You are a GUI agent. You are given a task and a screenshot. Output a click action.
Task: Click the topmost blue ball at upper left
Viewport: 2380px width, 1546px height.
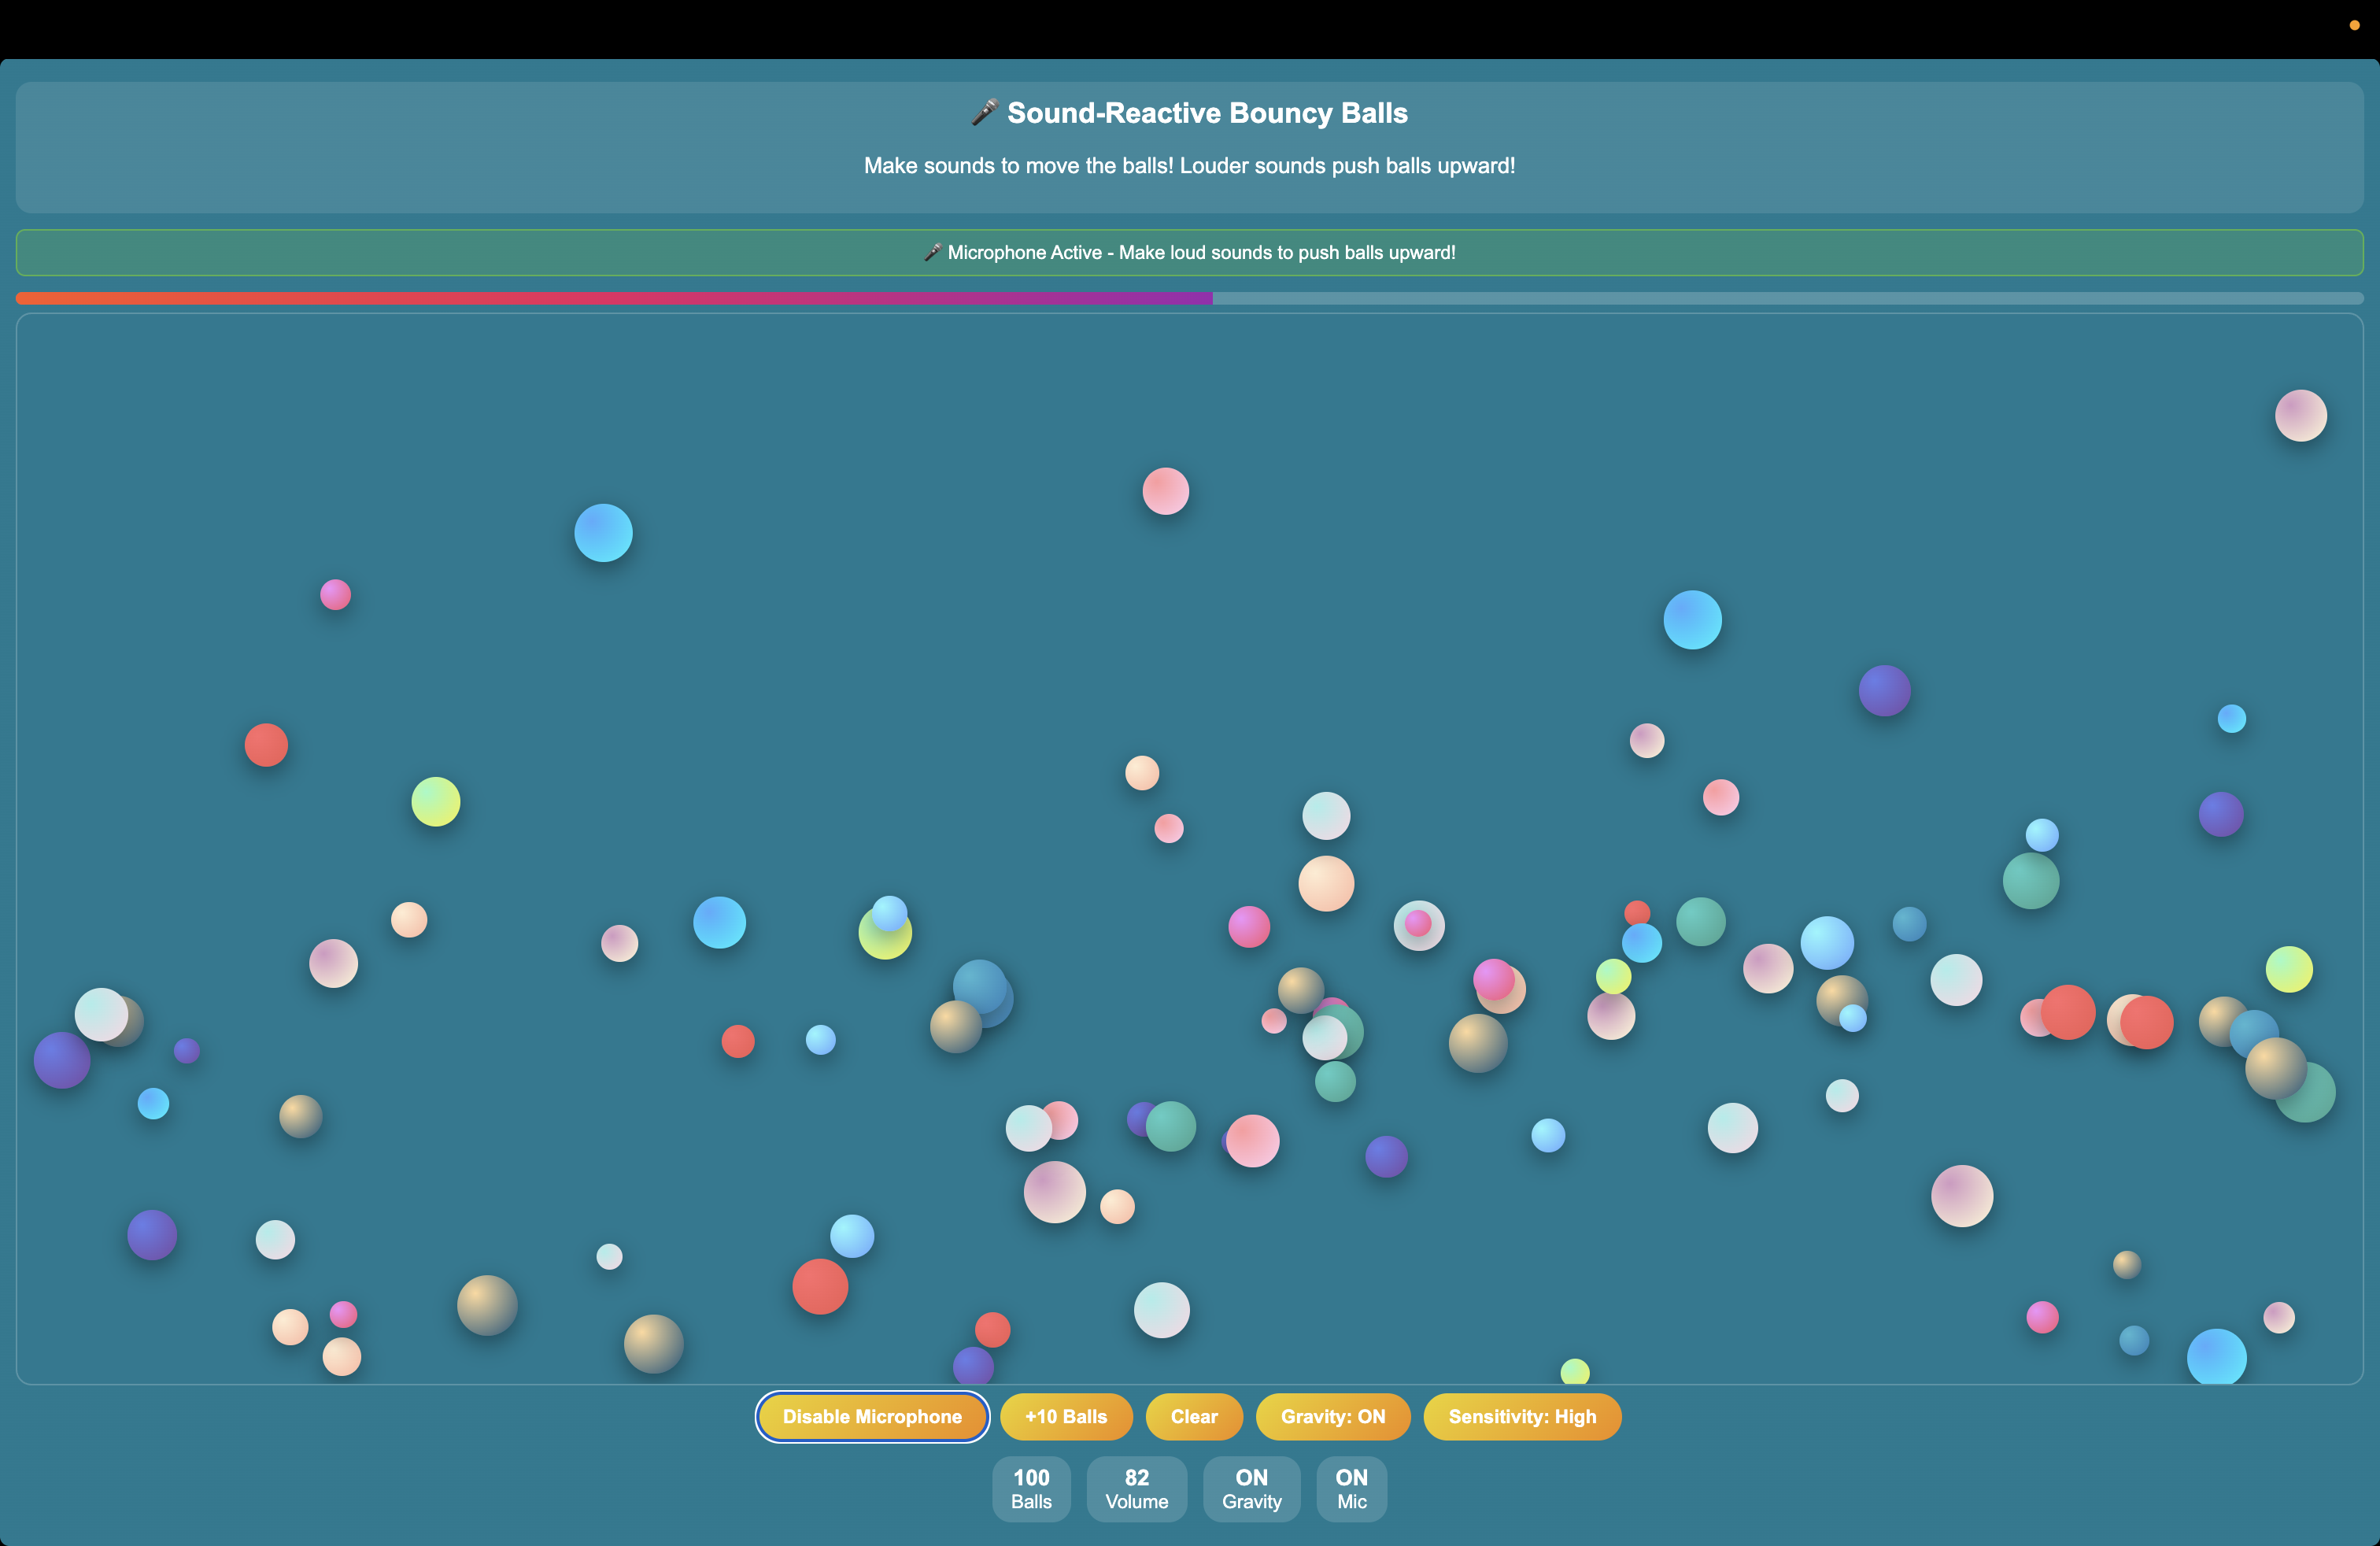click(x=603, y=532)
